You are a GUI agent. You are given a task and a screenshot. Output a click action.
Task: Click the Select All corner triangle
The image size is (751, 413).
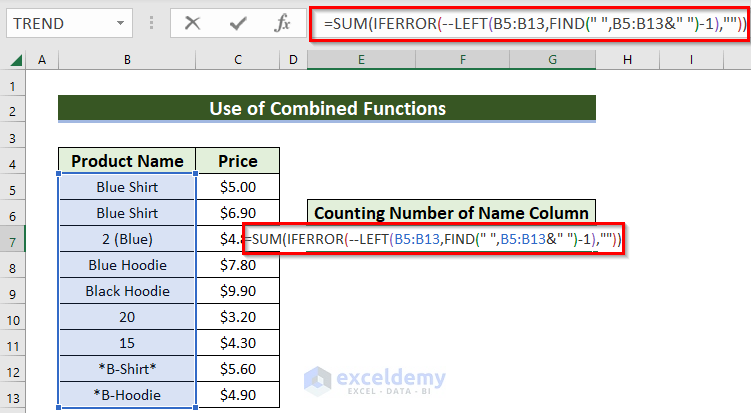(16, 60)
